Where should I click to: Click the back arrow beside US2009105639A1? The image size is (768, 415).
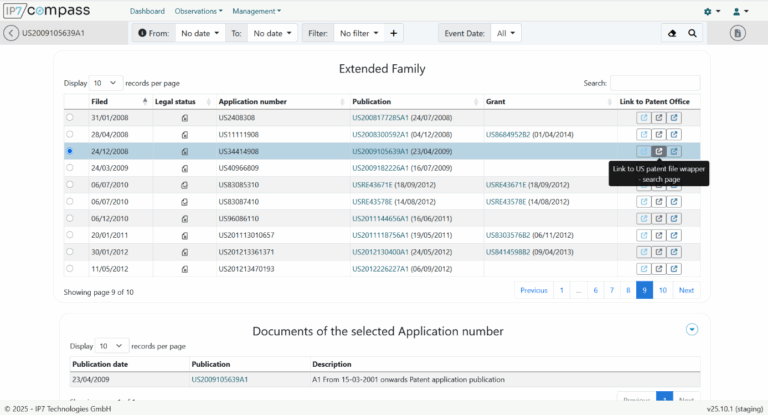[11, 33]
